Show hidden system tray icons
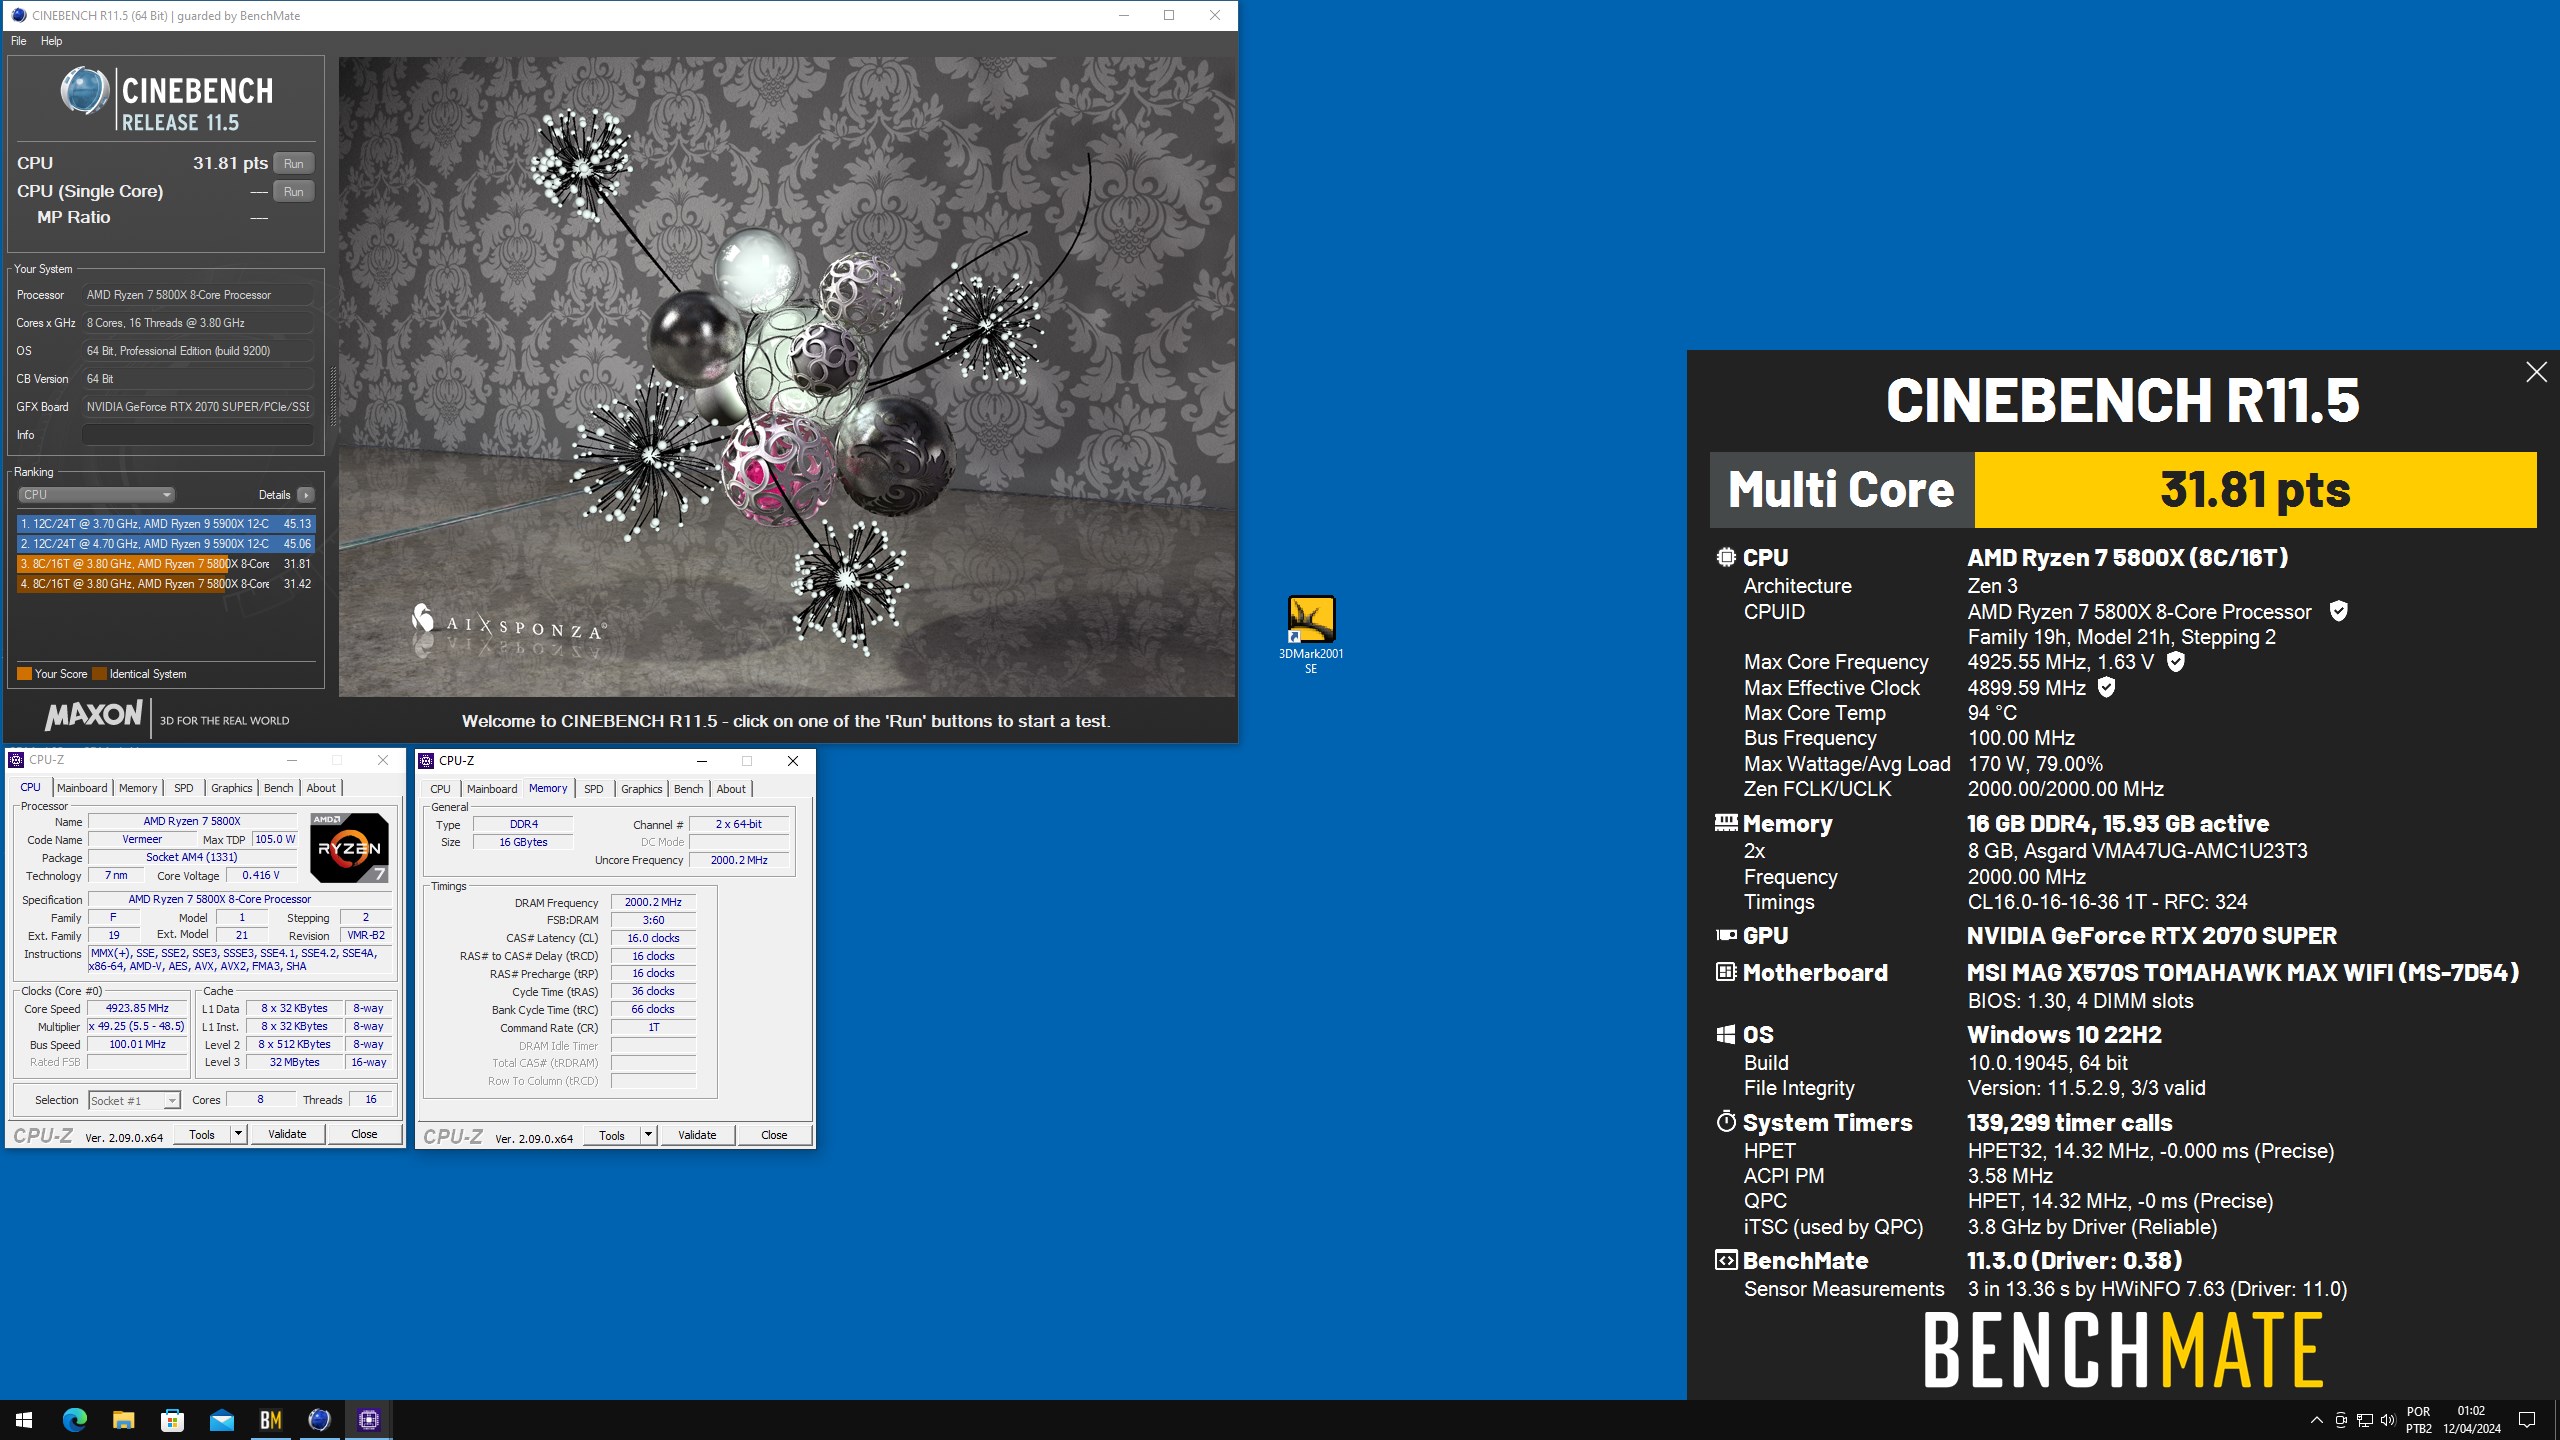The width and height of the screenshot is (2560, 1440). click(2316, 1420)
